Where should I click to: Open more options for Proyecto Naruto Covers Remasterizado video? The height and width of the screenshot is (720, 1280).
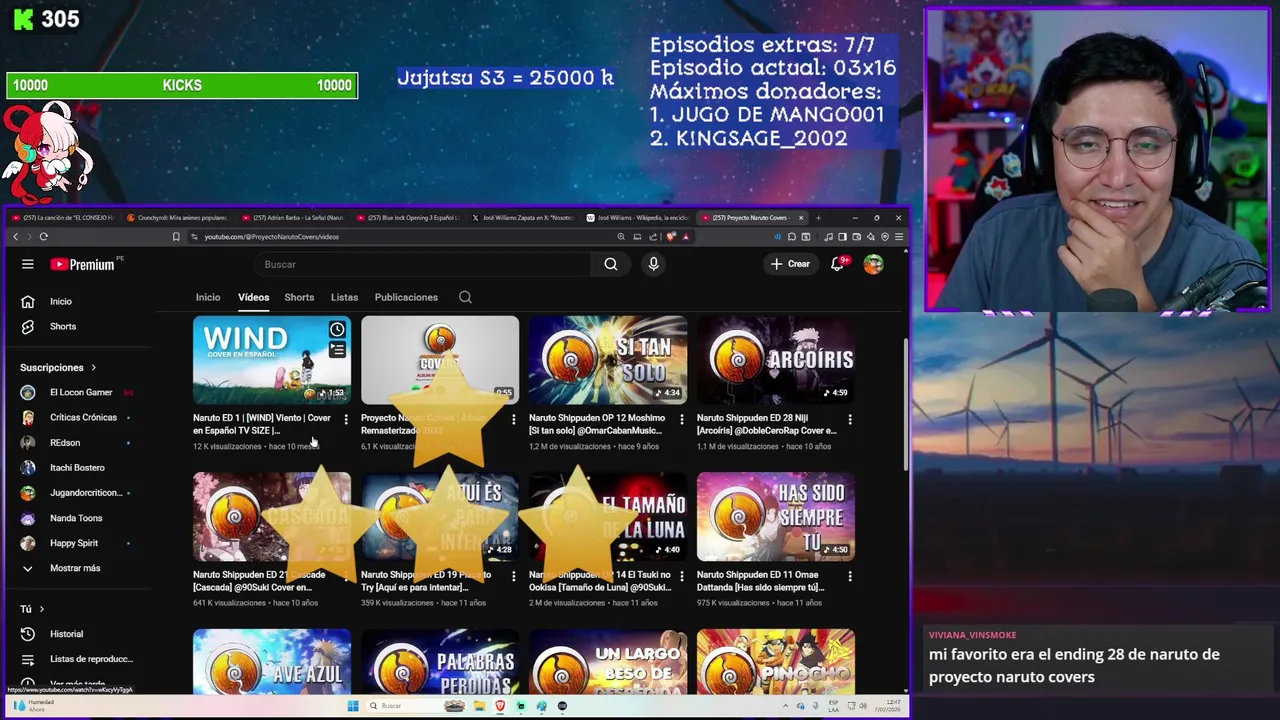514,420
